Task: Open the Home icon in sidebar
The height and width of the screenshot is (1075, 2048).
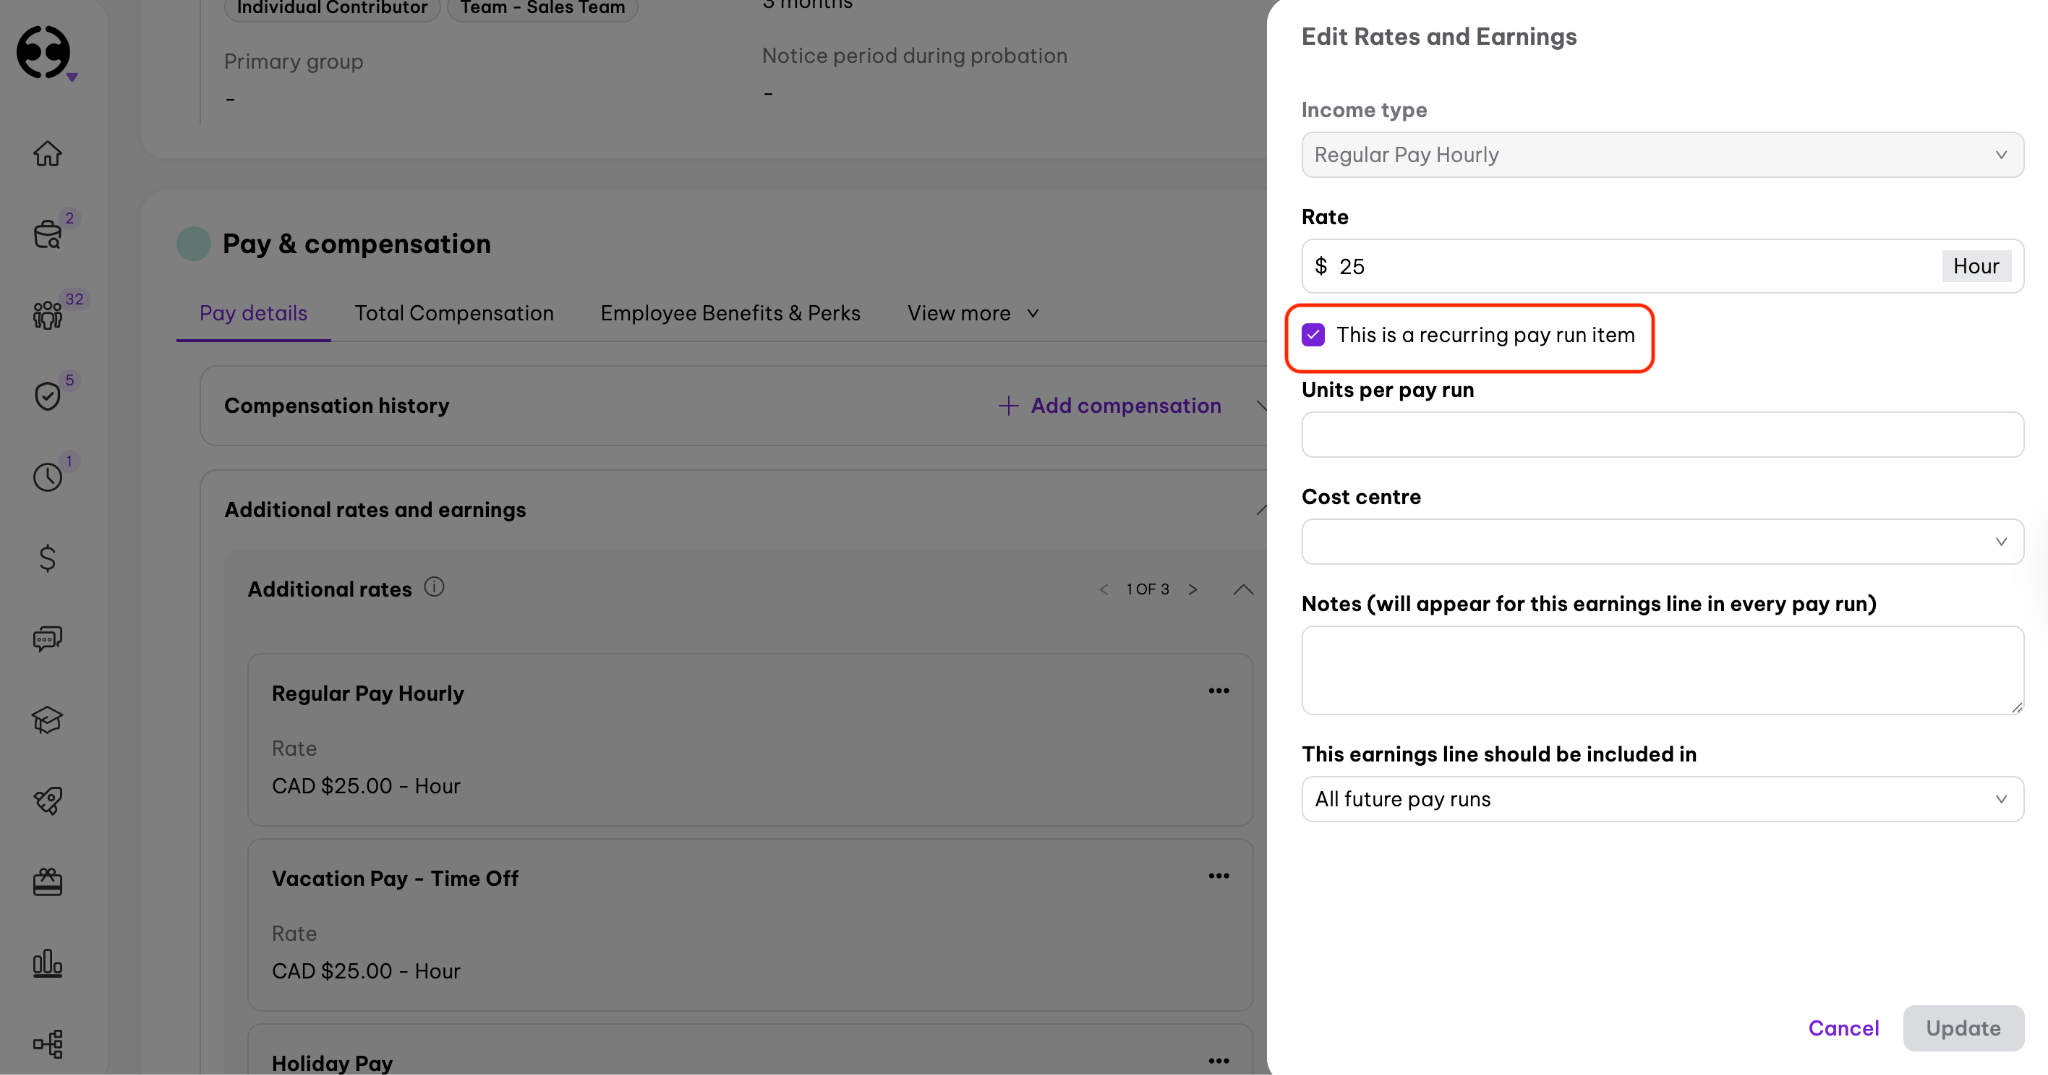Action: click(47, 153)
